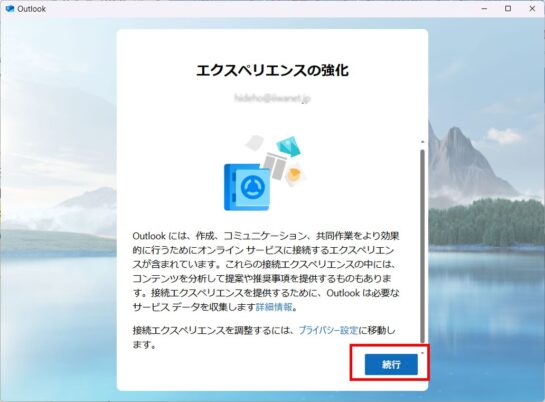Viewport: 545px width, 402px height.
Task: Click the blue safe illustration
Action: pyautogui.click(x=247, y=187)
